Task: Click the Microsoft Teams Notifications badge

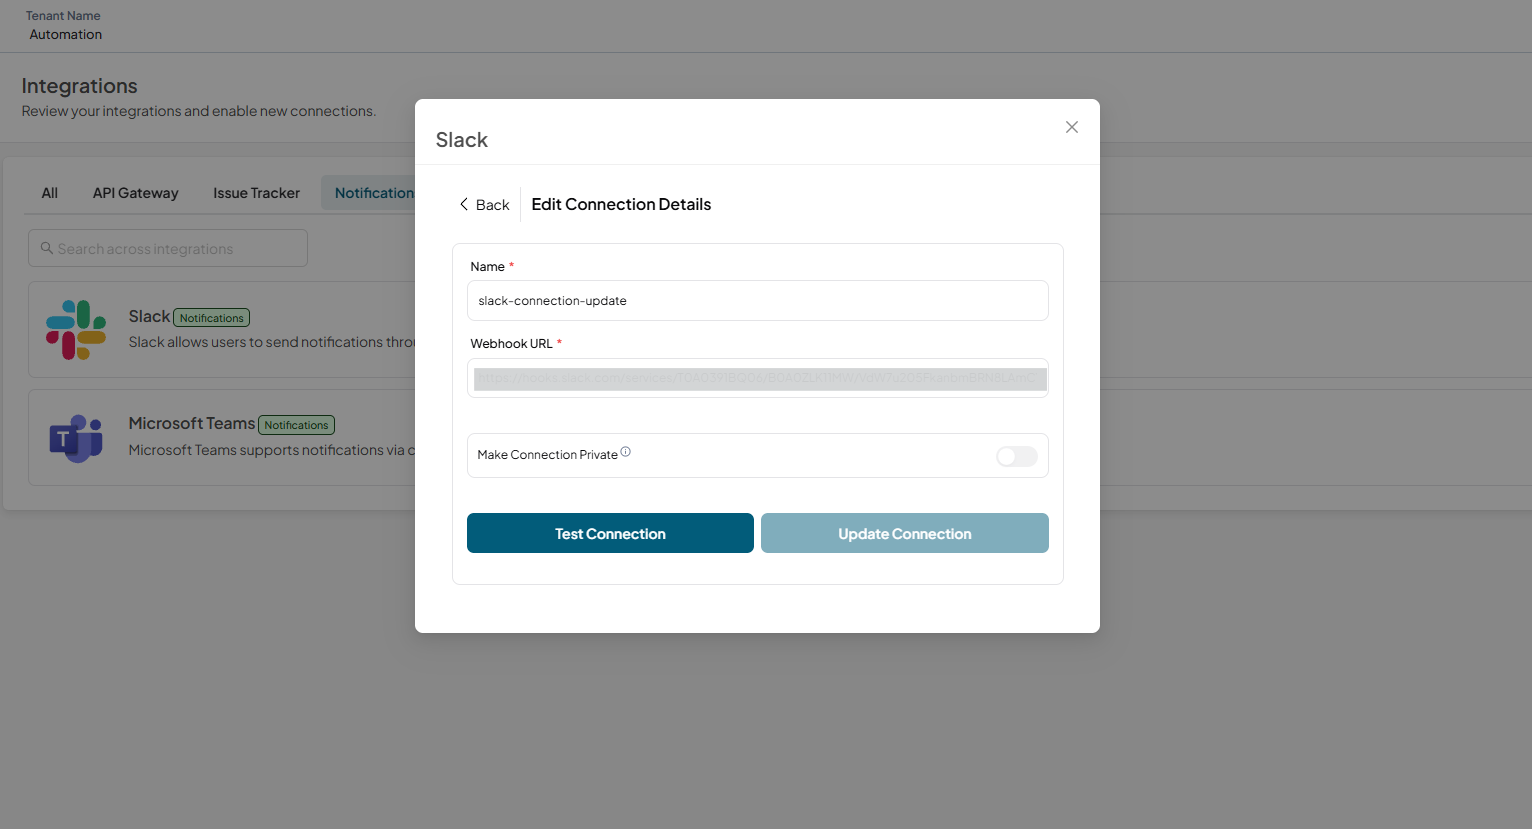Action: tap(296, 425)
